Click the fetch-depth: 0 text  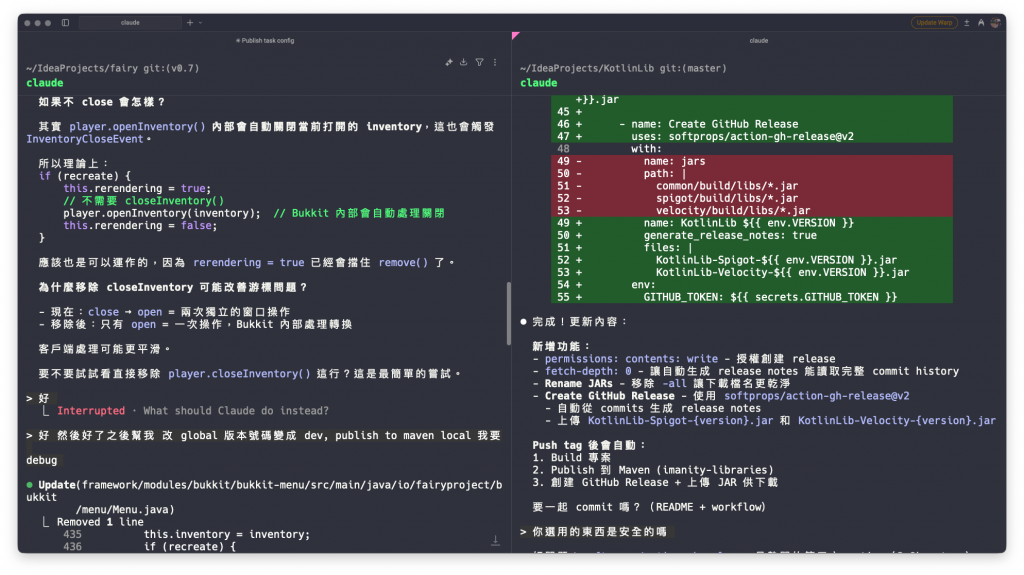(588, 371)
